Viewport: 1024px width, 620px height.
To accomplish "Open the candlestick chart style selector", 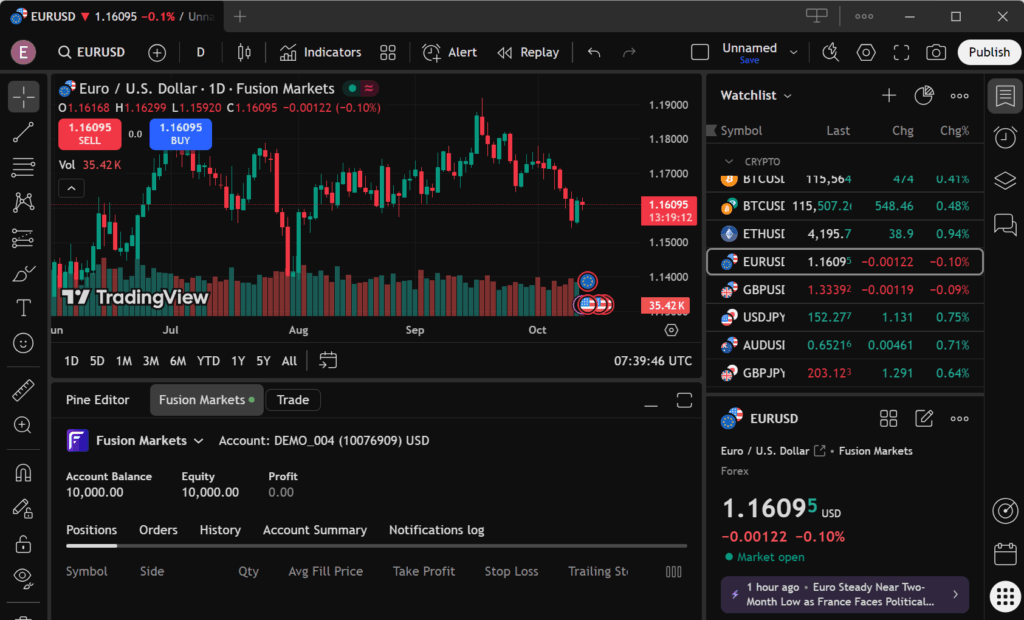I will 243,52.
